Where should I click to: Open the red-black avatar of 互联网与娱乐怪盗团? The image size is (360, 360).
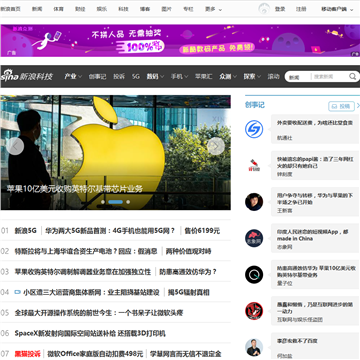pyautogui.click(x=254, y=311)
